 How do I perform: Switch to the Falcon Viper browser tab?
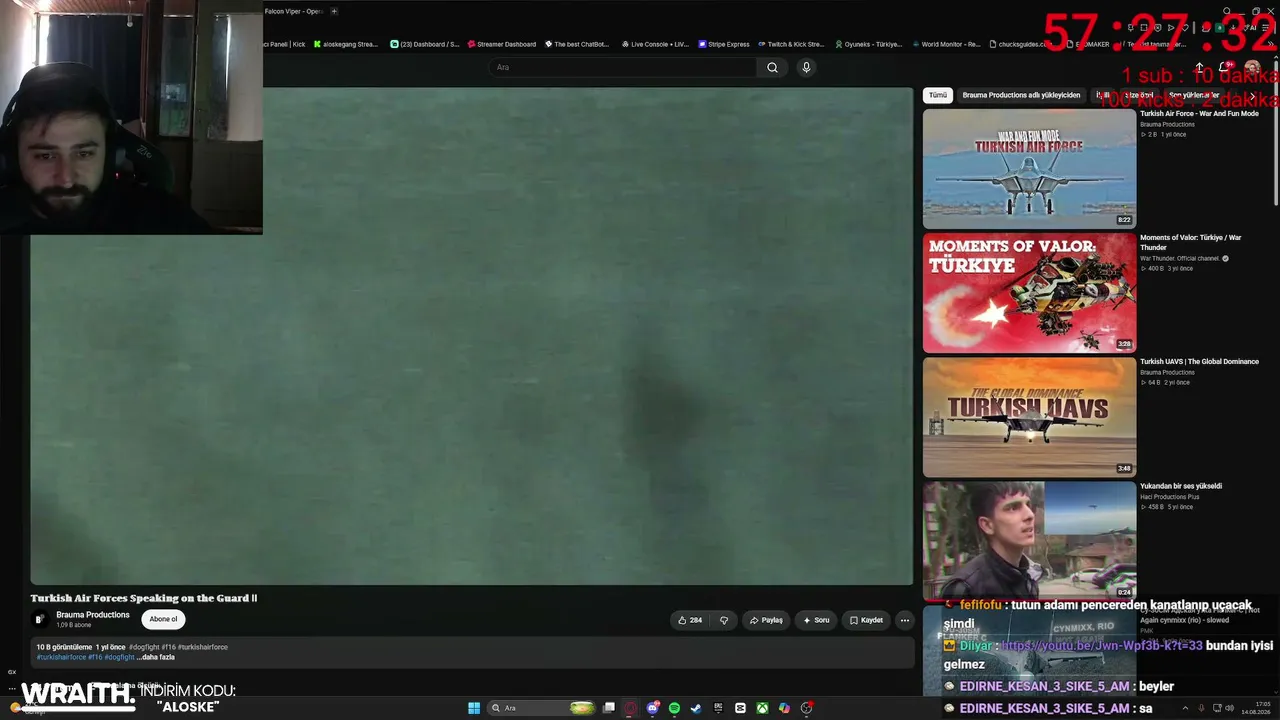294,11
